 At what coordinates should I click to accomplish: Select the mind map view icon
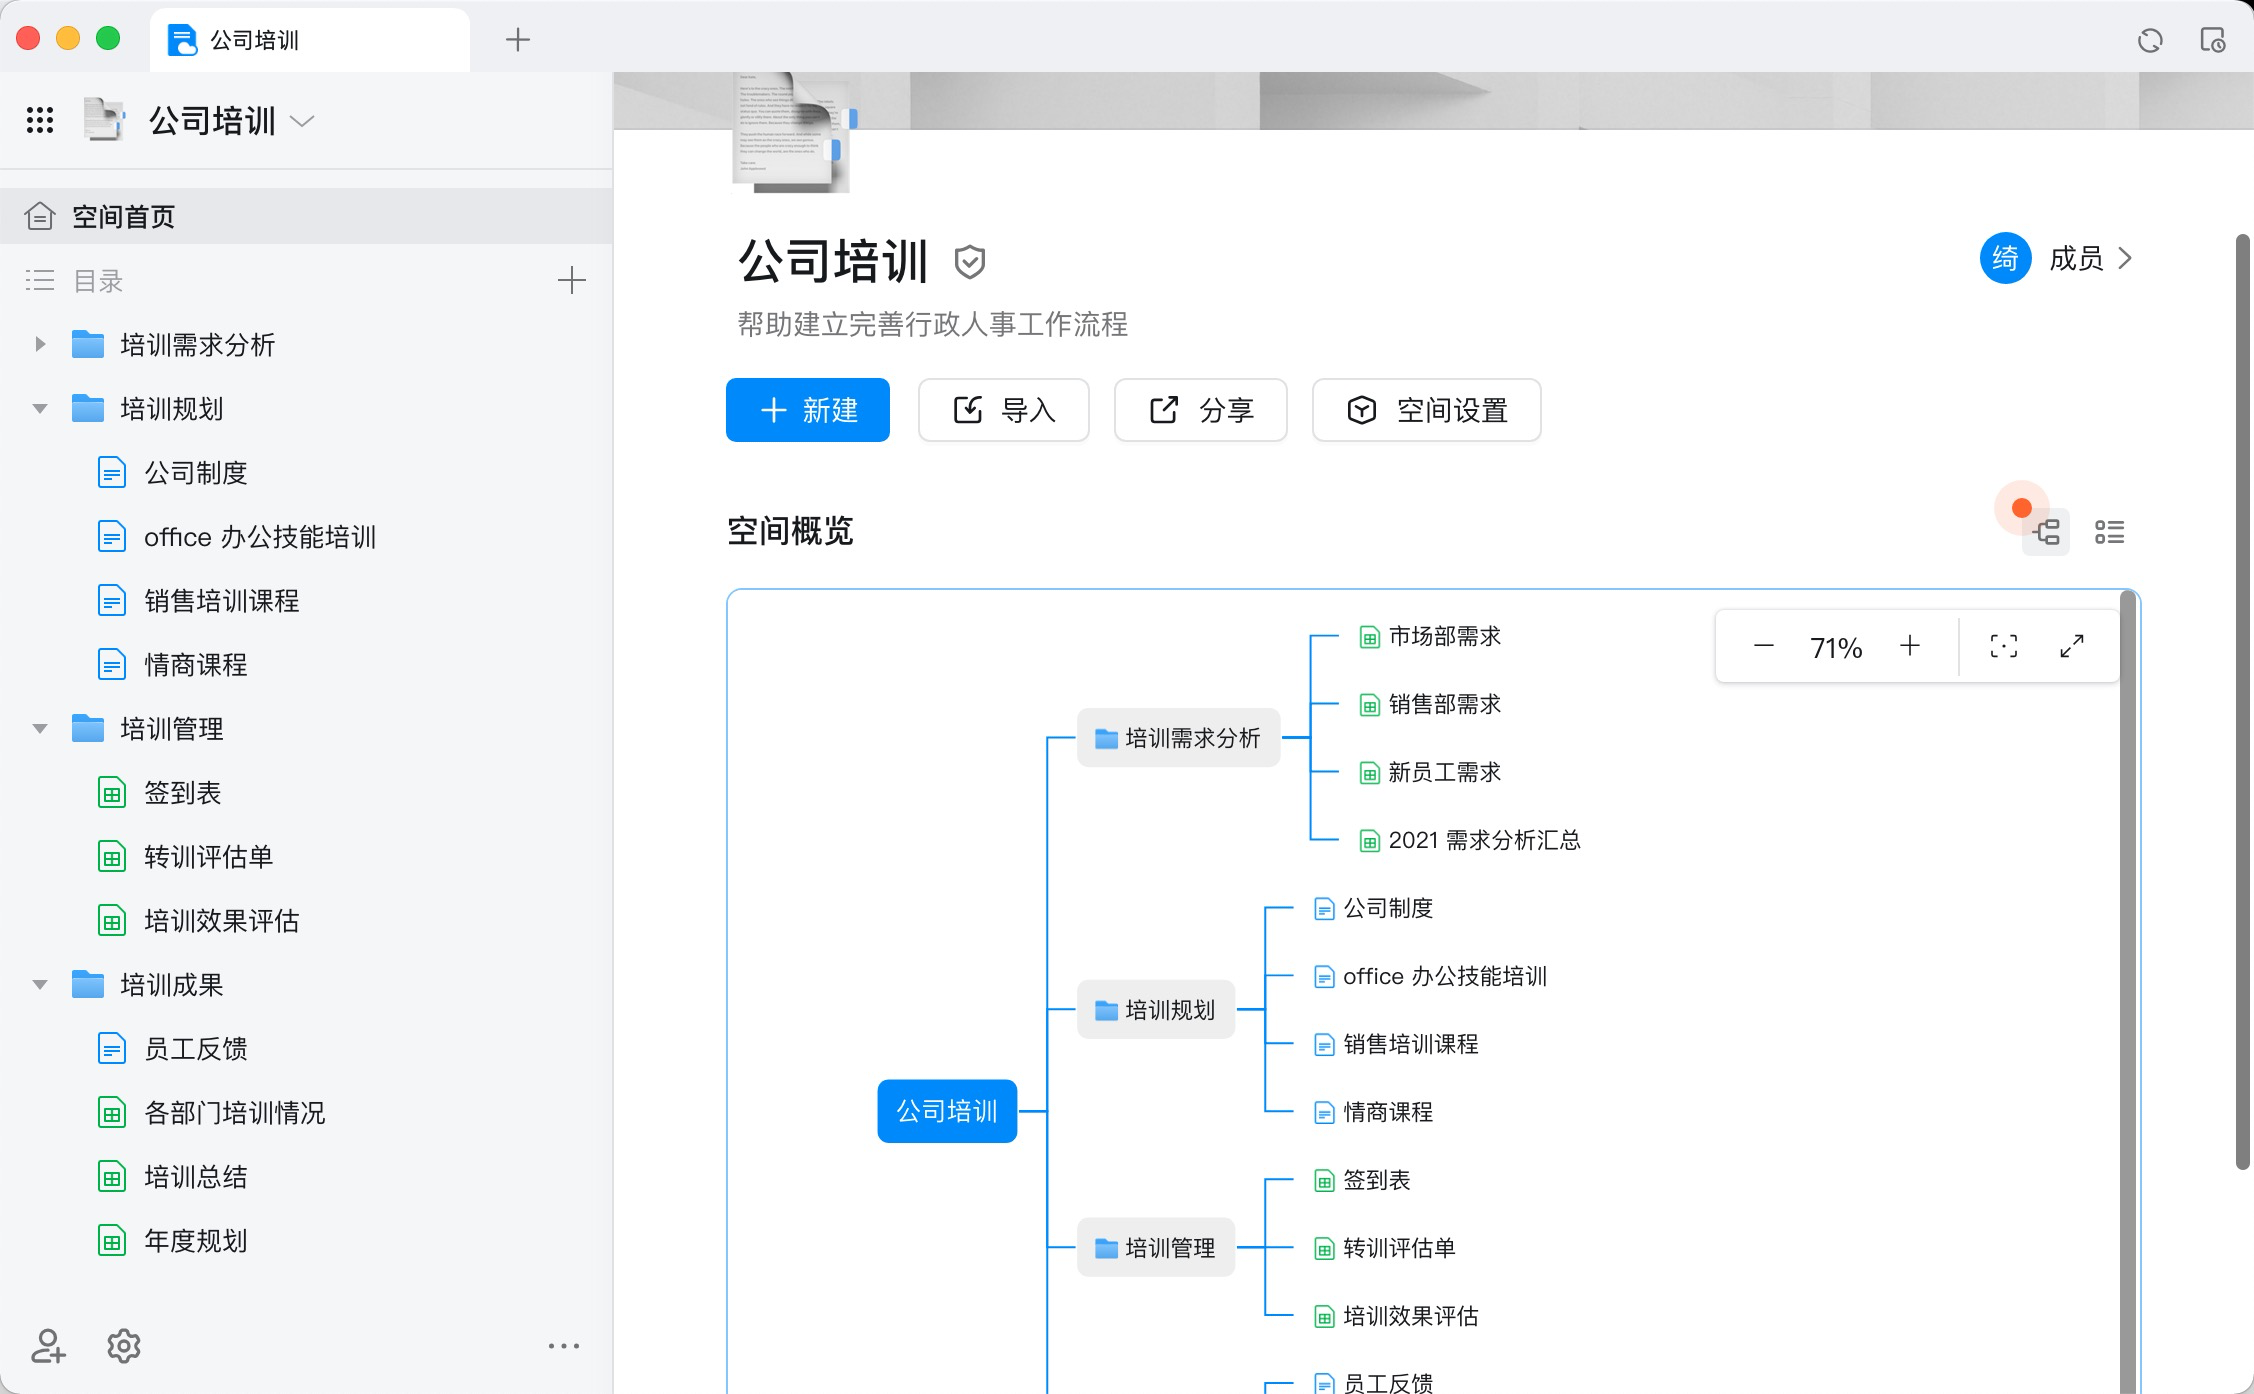[2046, 532]
